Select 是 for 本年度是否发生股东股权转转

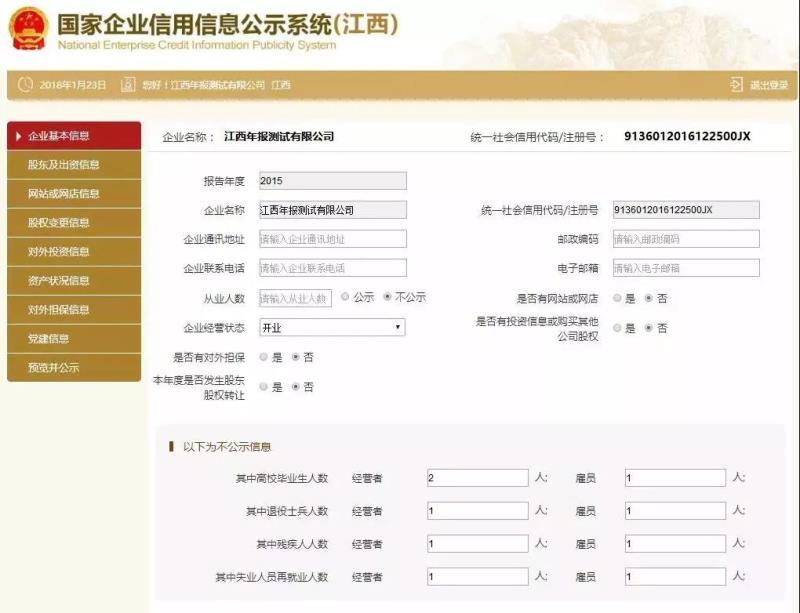tap(264, 384)
